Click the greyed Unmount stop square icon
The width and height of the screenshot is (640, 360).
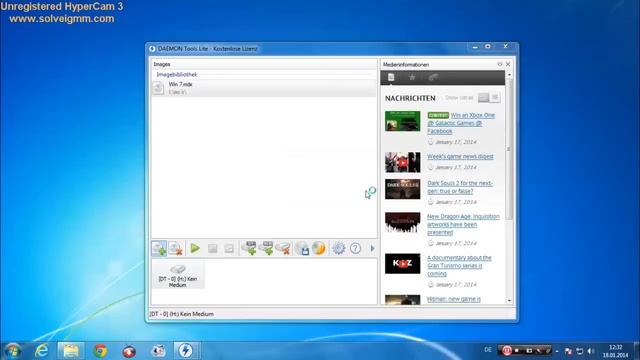tap(212, 248)
